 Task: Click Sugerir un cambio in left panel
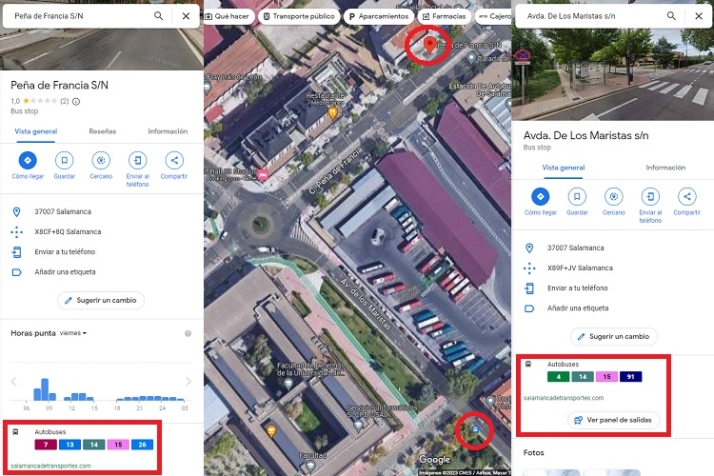click(101, 300)
